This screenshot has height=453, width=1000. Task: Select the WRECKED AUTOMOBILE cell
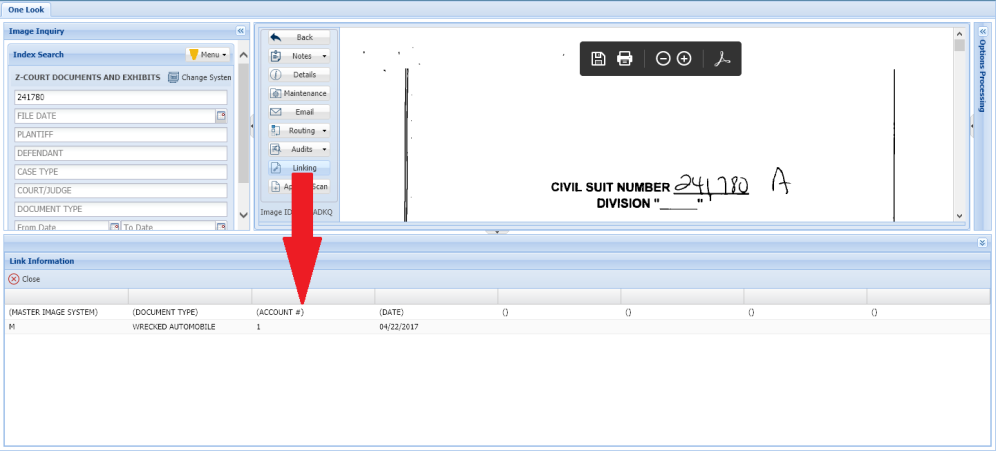point(173,327)
